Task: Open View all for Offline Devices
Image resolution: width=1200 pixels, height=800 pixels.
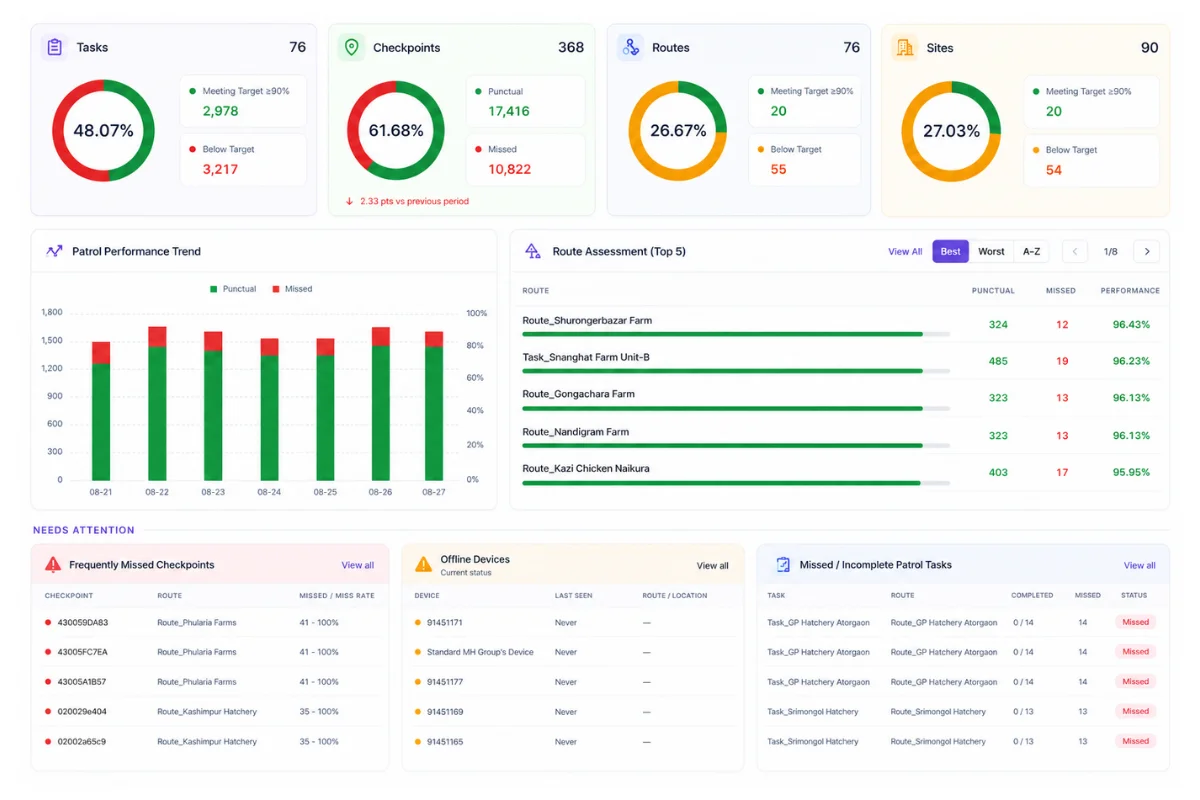Action: pyautogui.click(x=713, y=565)
